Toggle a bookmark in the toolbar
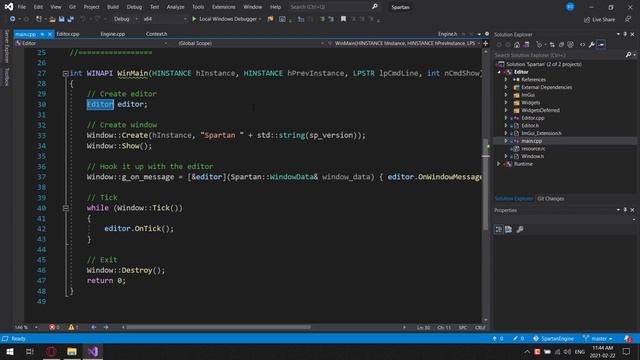Screen dimensions: 640x360 point(343,19)
